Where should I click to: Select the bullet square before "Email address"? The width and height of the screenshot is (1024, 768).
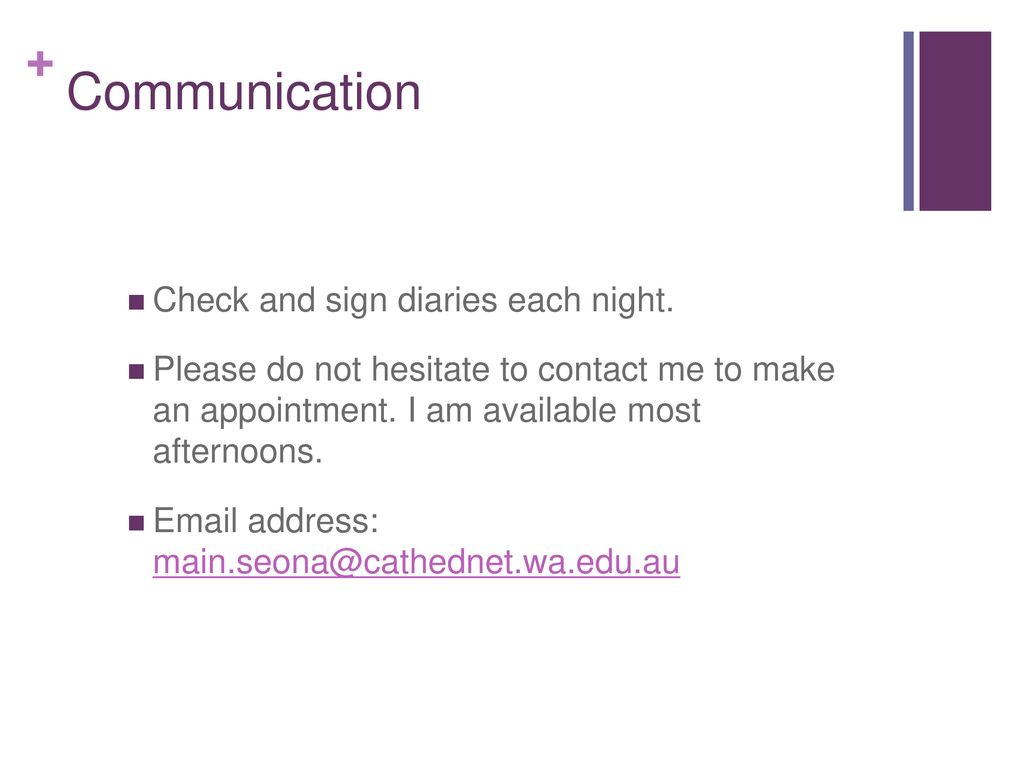[136, 523]
